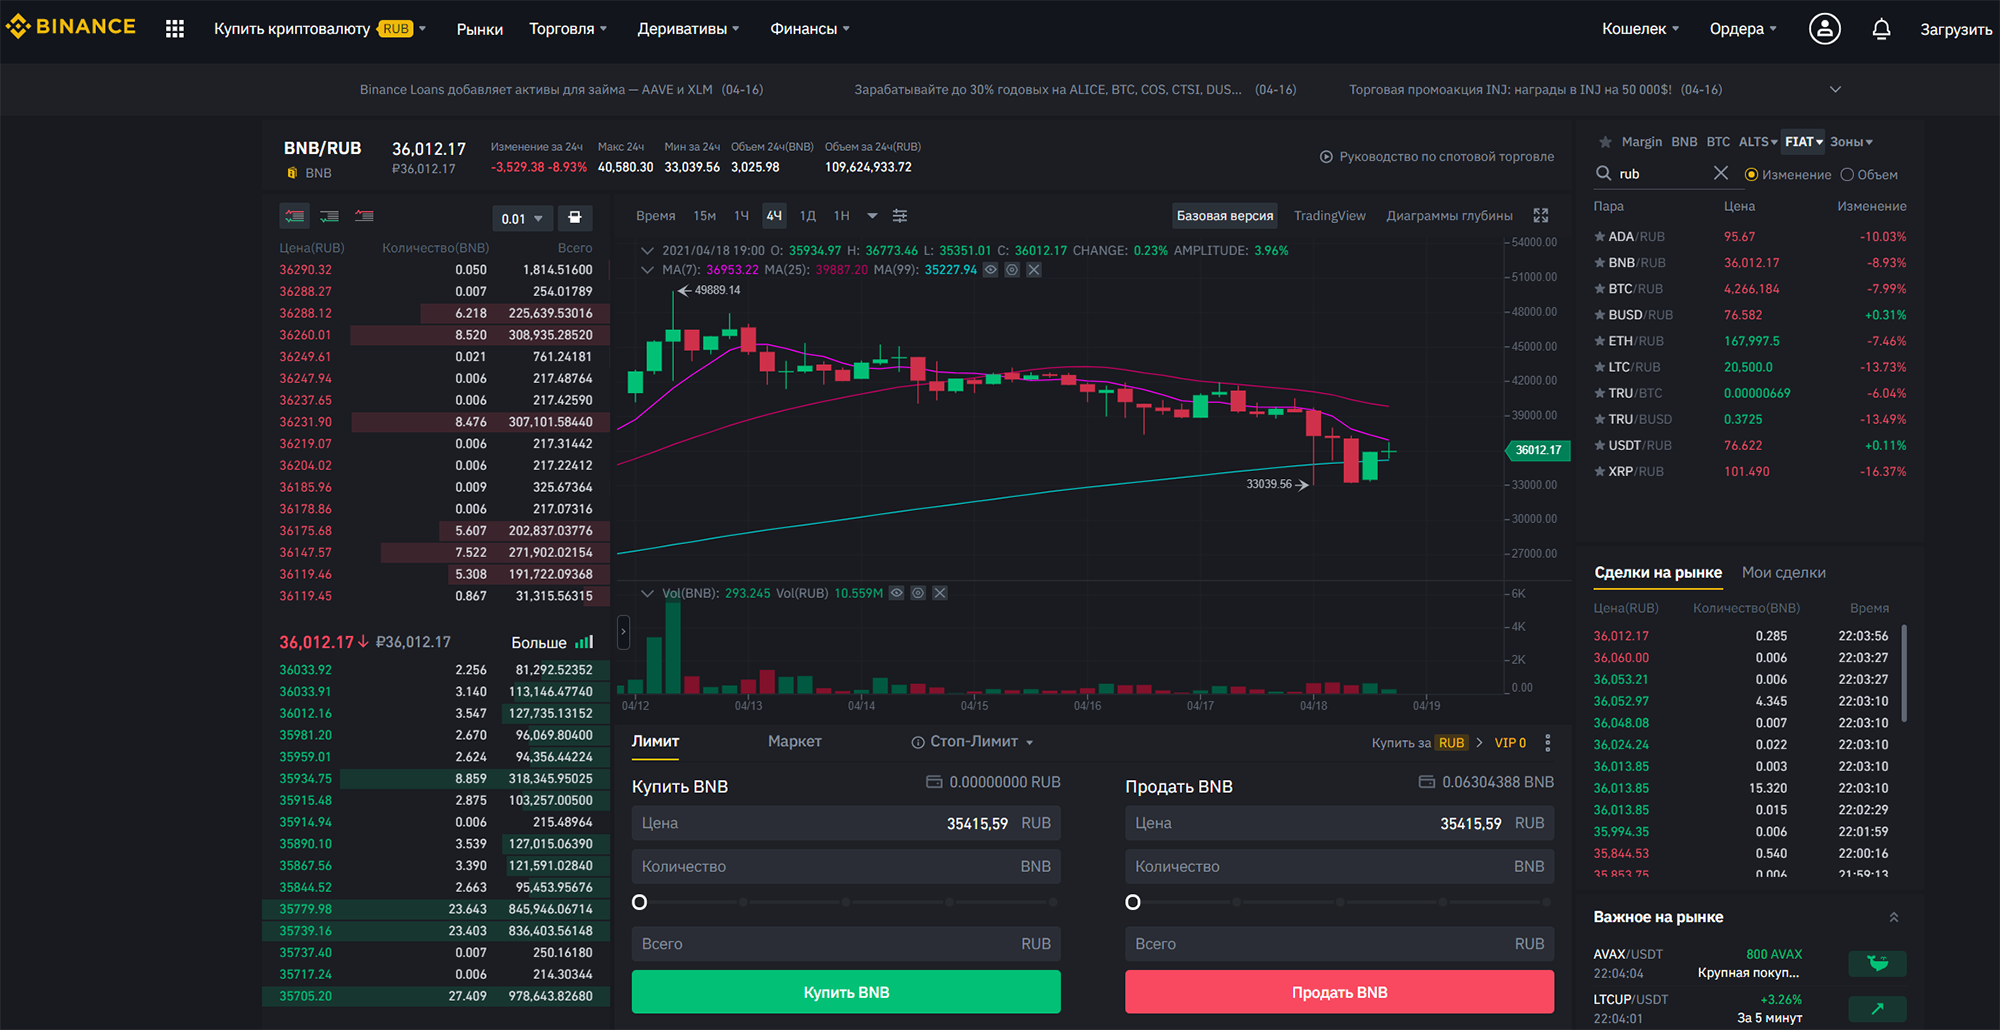The width and height of the screenshot is (2000, 1030).
Task: Show both bids and asks in order book
Action: tap(294, 216)
